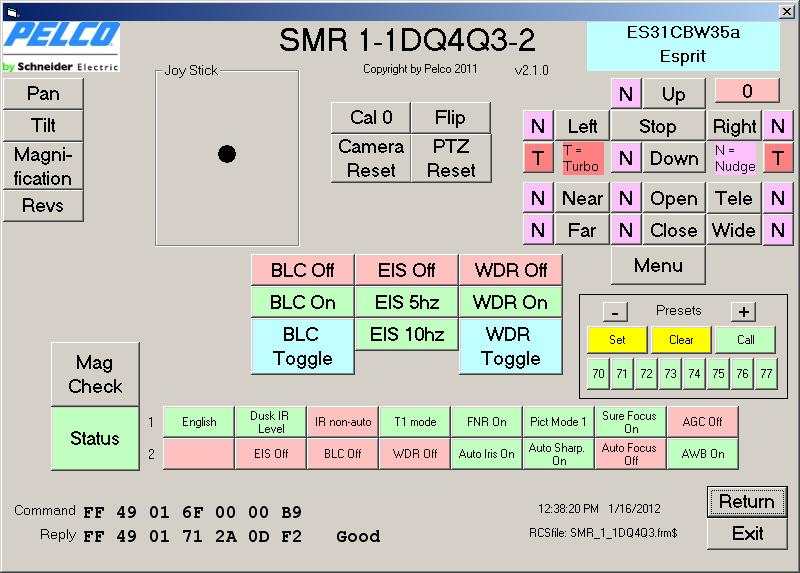Click T1 mode cell
Viewport: 800px width, 573px height.
415,422
